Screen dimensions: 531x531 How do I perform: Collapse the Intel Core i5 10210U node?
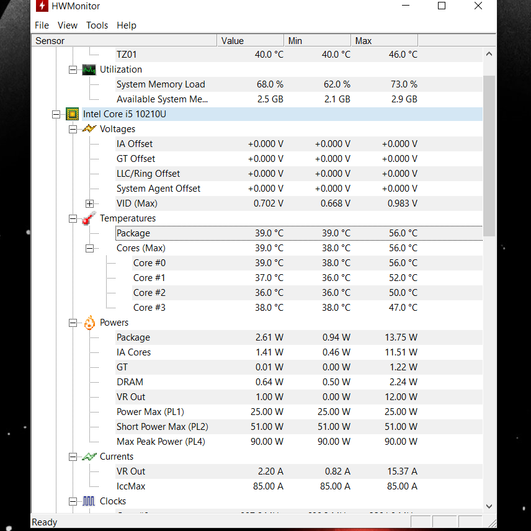56,114
